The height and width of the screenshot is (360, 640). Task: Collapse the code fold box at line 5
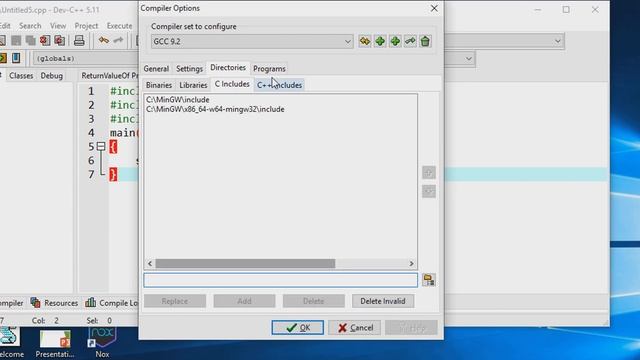pyautogui.click(x=101, y=146)
